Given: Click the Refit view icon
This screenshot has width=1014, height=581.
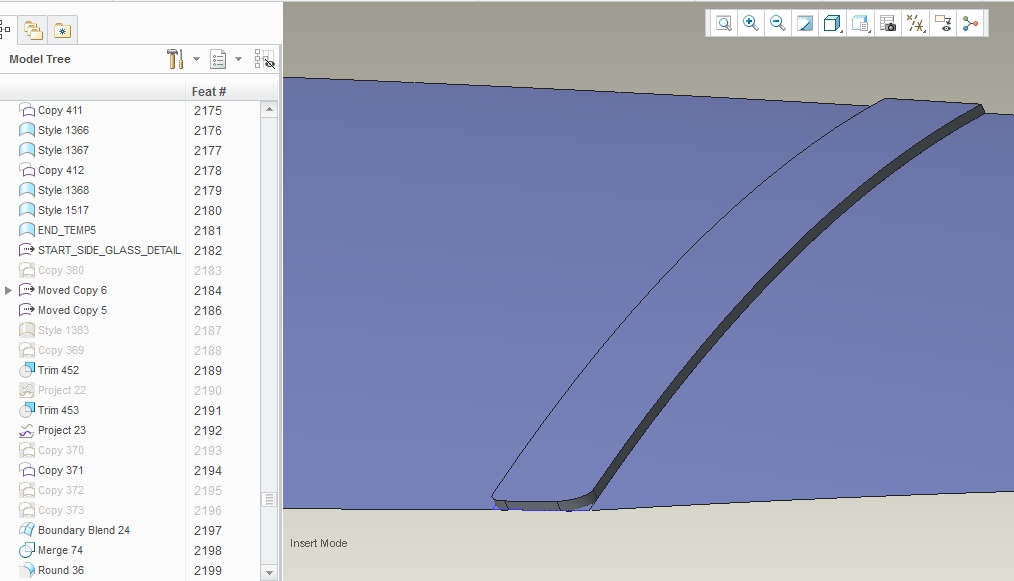Looking at the screenshot, I should (724, 24).
